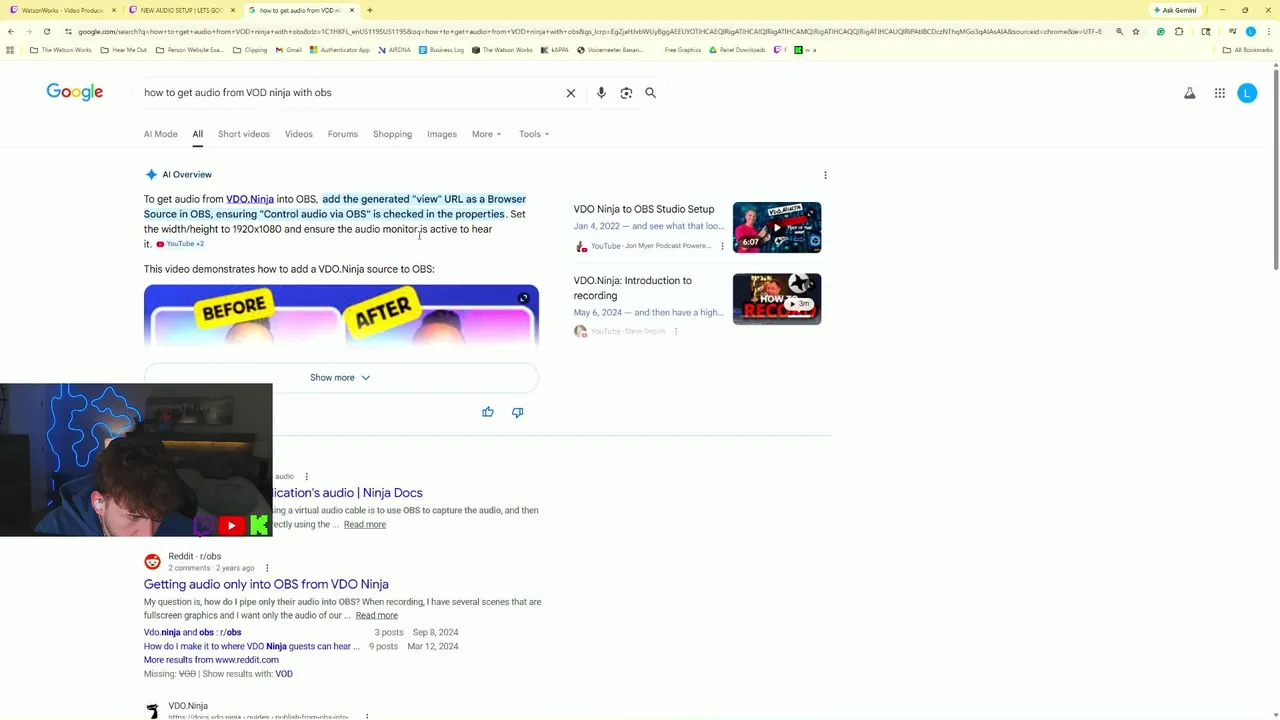Click Read more on Reddit snippet
Image resolution: width=1280 pixels, height=720 pixels.
click(376, 616)
